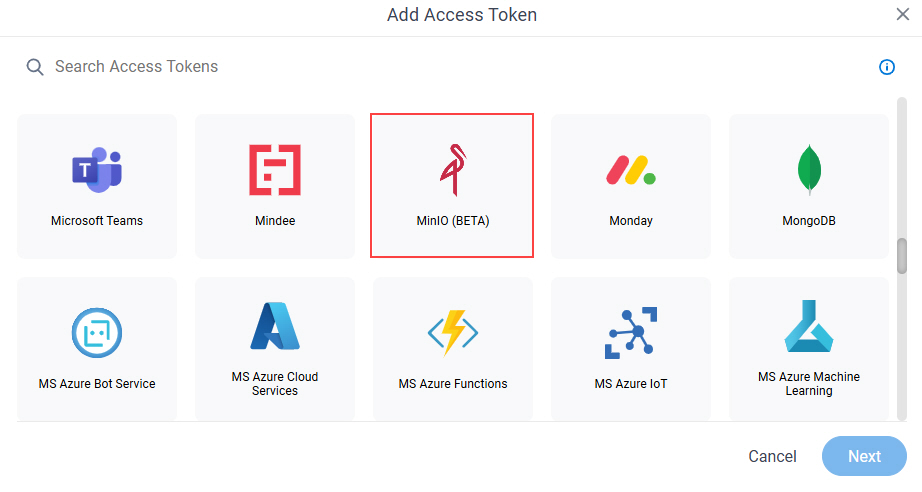
Task: Pick the MS Azure Cloud Services icon
Action: [275, 326]
